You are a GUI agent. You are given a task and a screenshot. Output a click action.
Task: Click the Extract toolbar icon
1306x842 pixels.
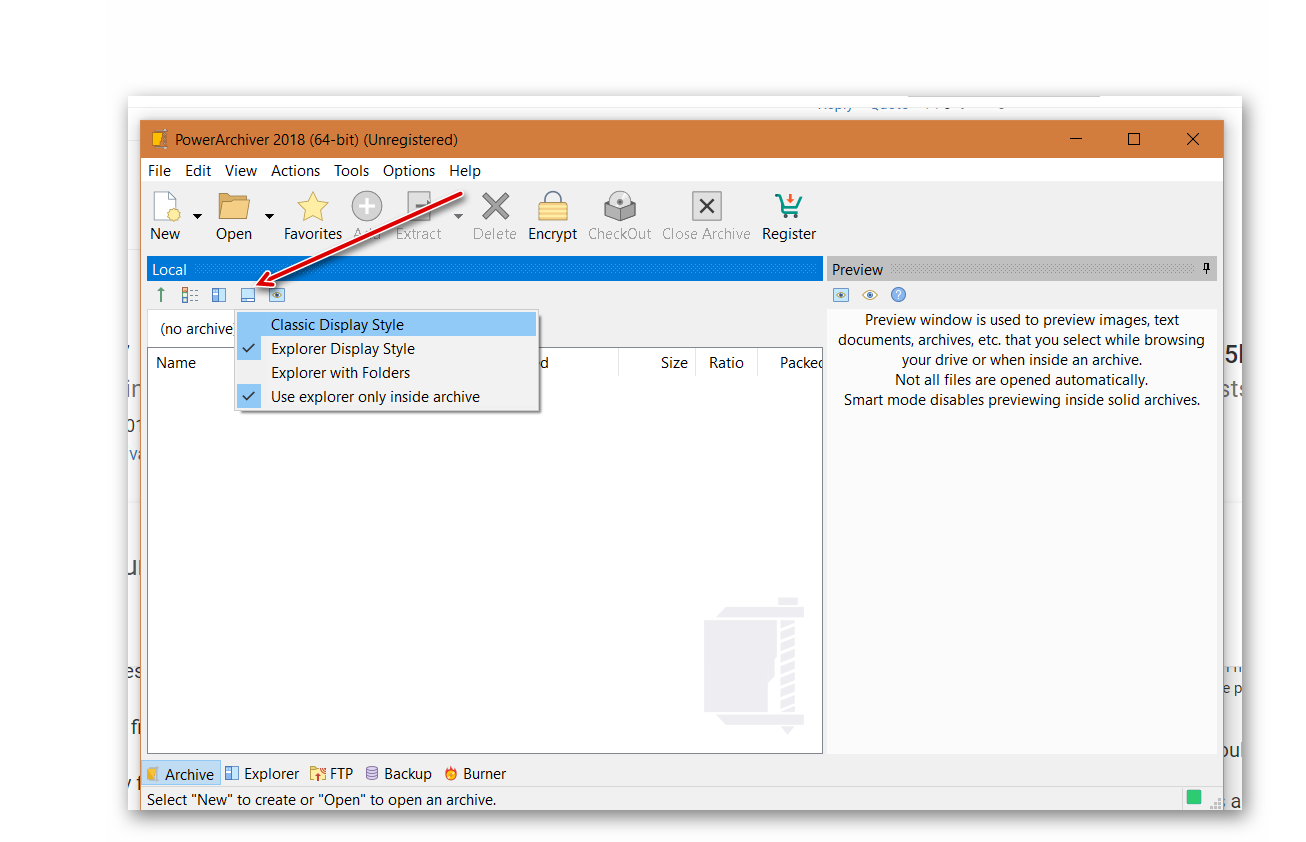418,207
